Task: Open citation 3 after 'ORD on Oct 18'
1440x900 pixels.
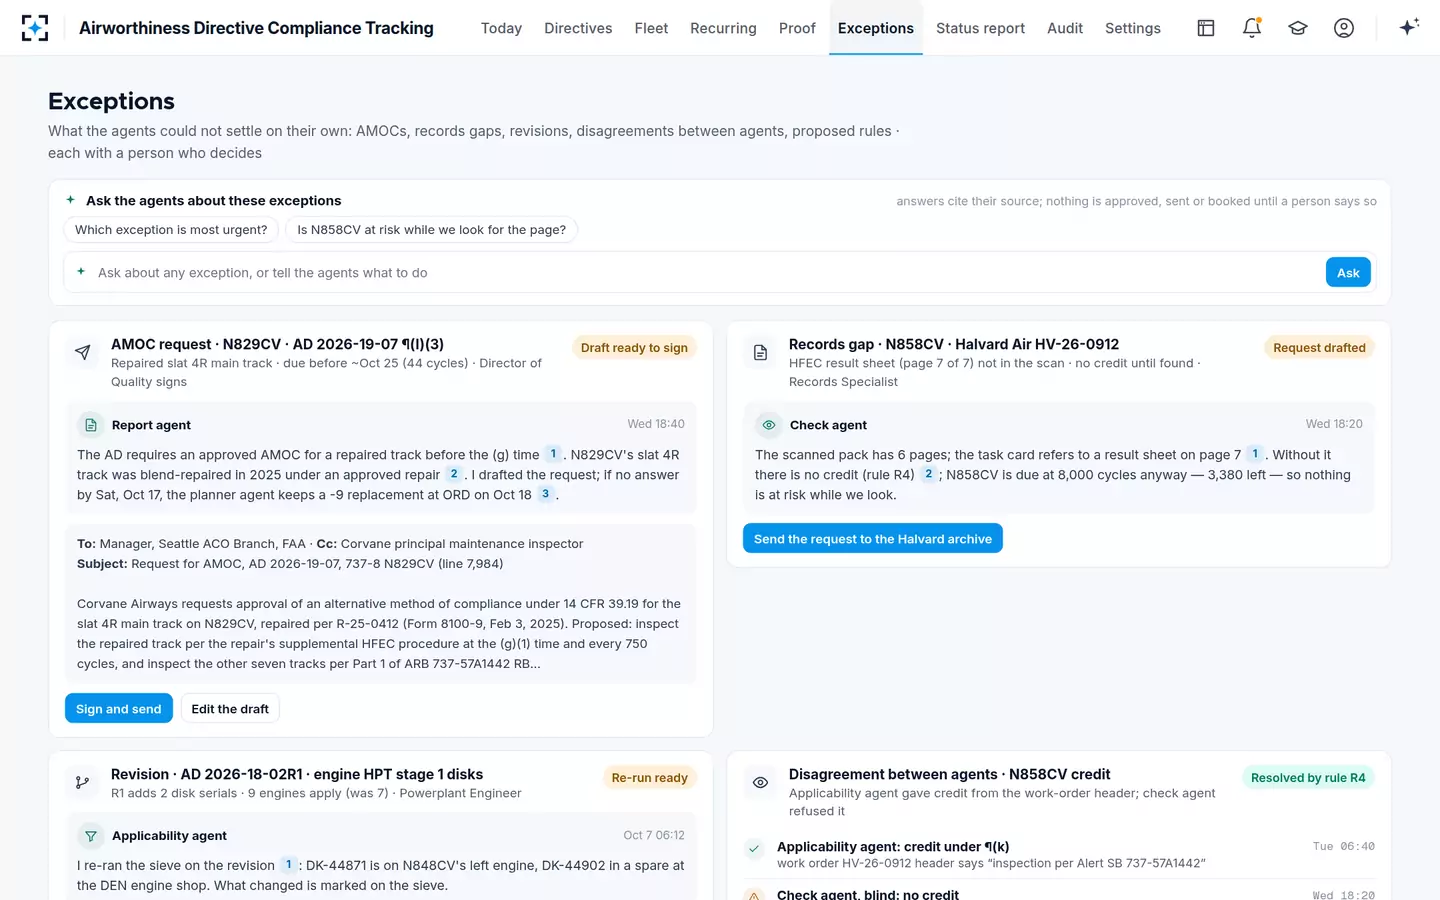Action: pos(545,494)
